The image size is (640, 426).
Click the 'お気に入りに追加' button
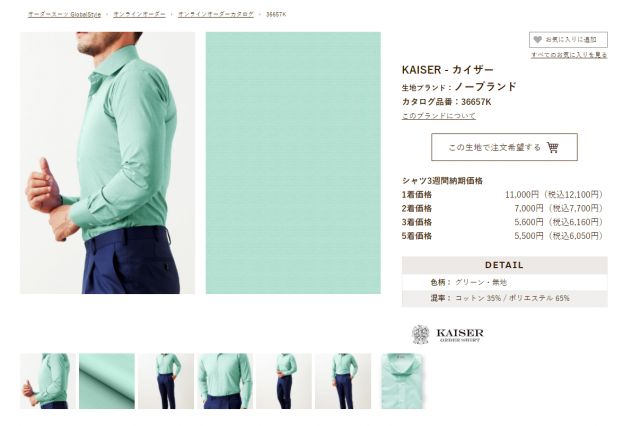click(568, 40)
